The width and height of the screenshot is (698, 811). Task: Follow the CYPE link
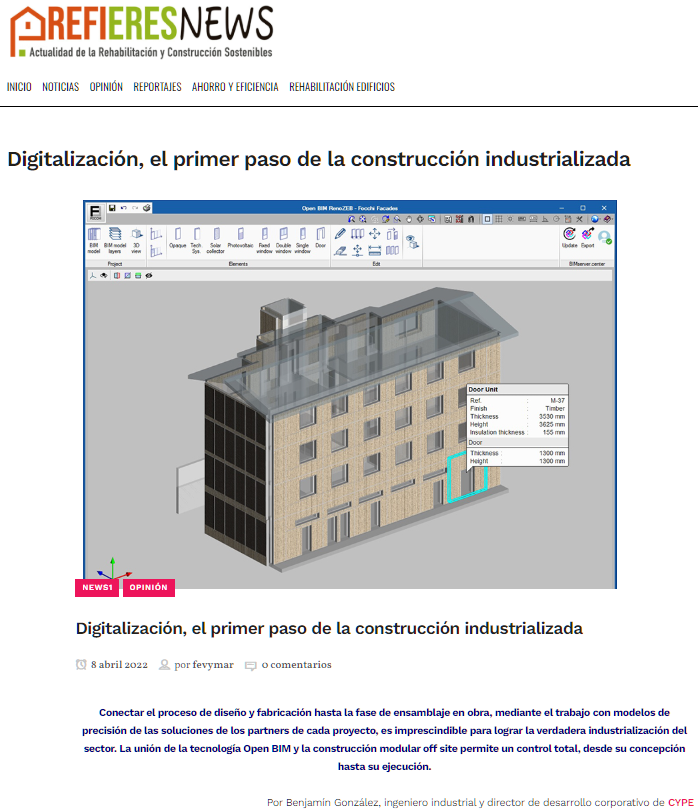680,802
